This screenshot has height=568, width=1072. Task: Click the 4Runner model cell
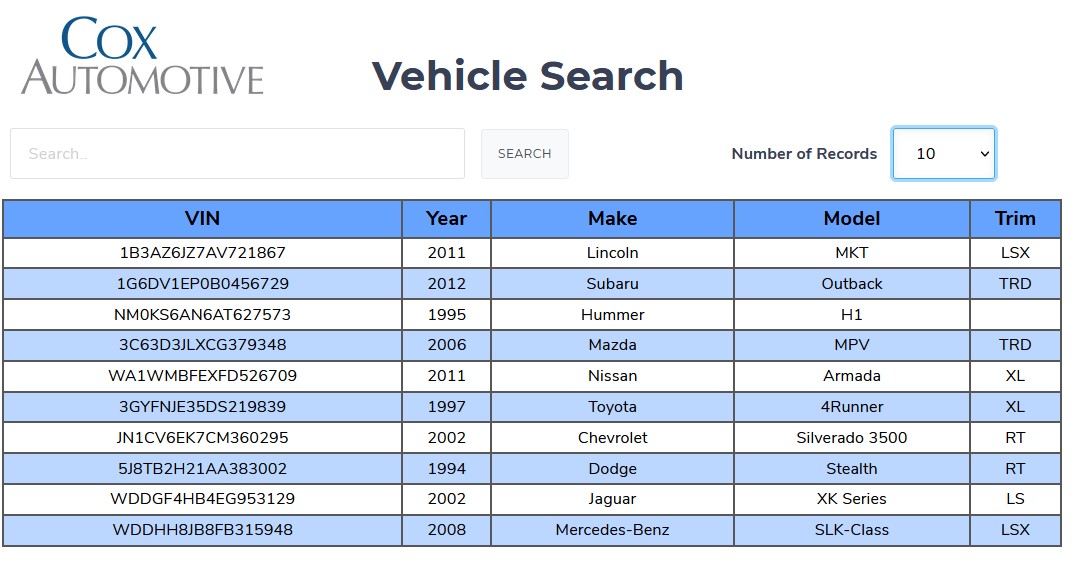pos(852,407)
